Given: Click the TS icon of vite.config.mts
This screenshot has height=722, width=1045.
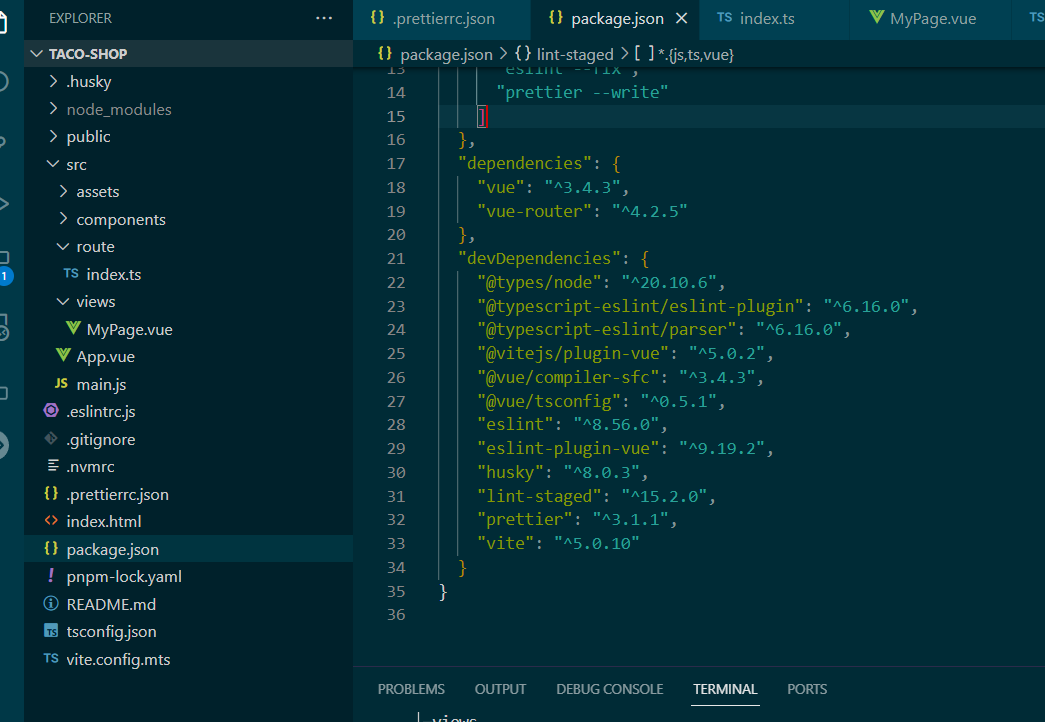Looking at the screenshot, I should [51, 659].
